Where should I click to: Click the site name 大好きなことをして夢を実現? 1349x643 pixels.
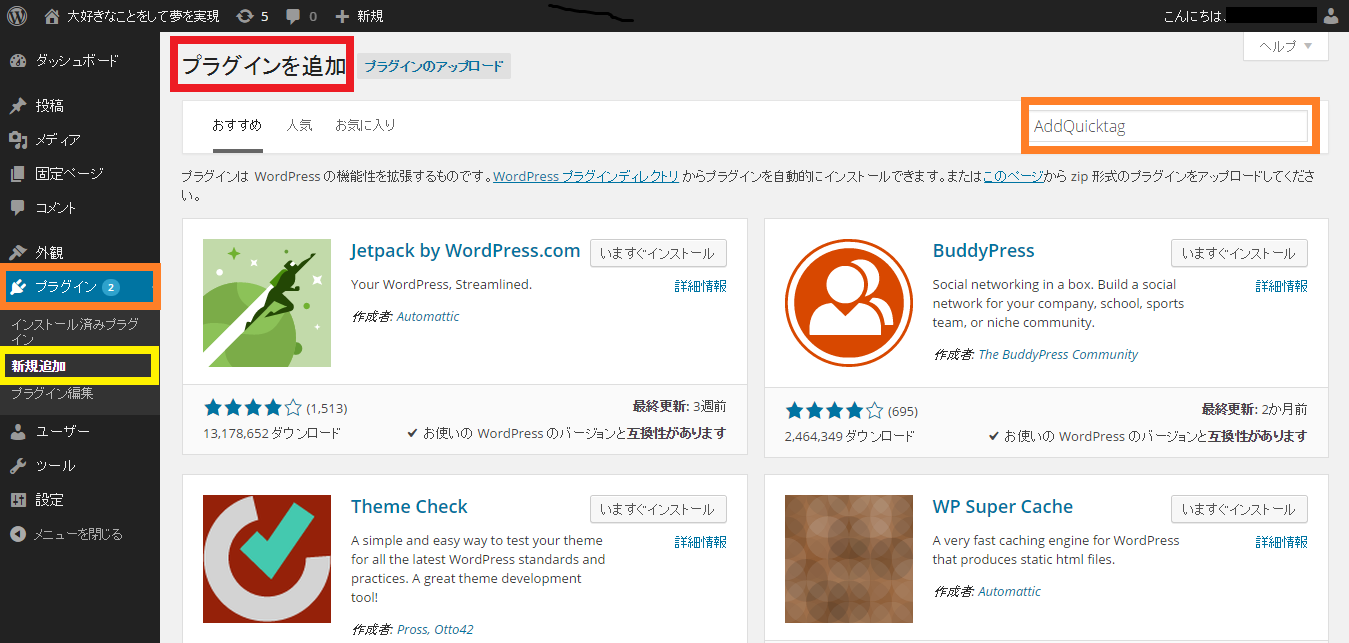click(x=143, y=16)
